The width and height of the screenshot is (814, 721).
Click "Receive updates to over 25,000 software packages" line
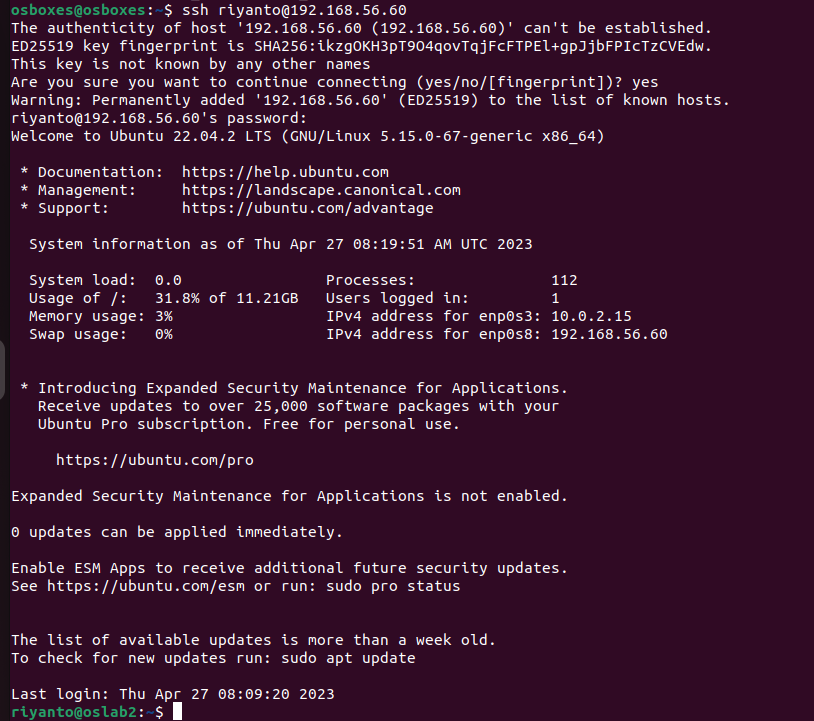tap(299, 406)
